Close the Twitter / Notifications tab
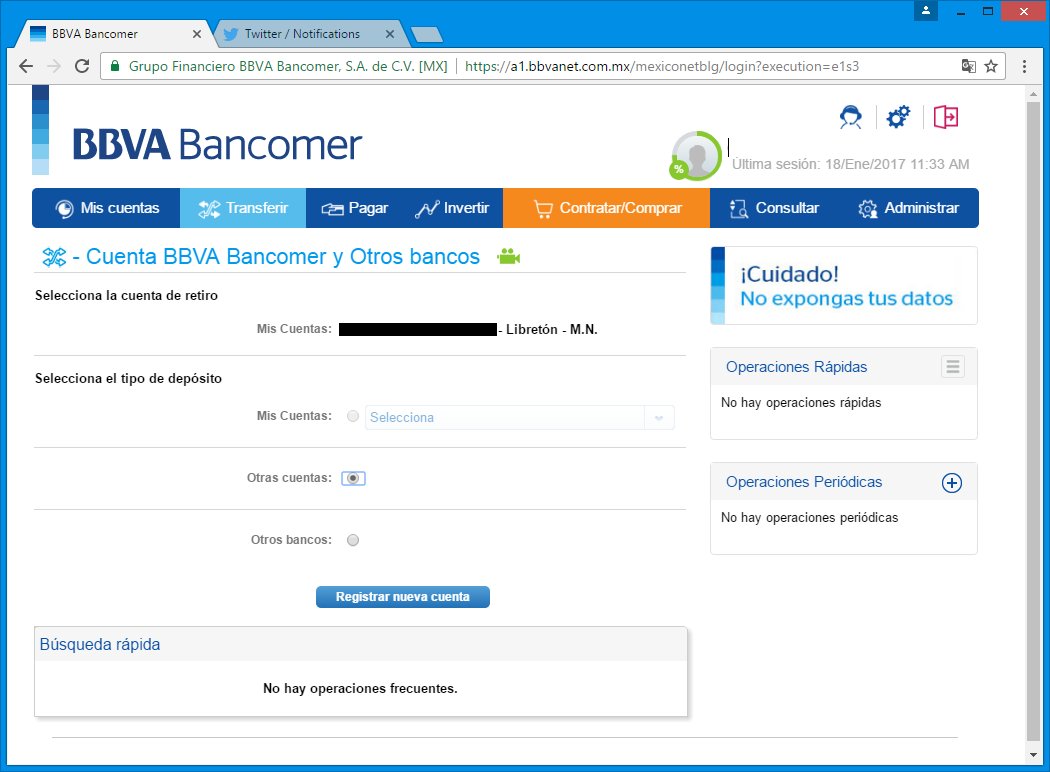 [390, 33]
